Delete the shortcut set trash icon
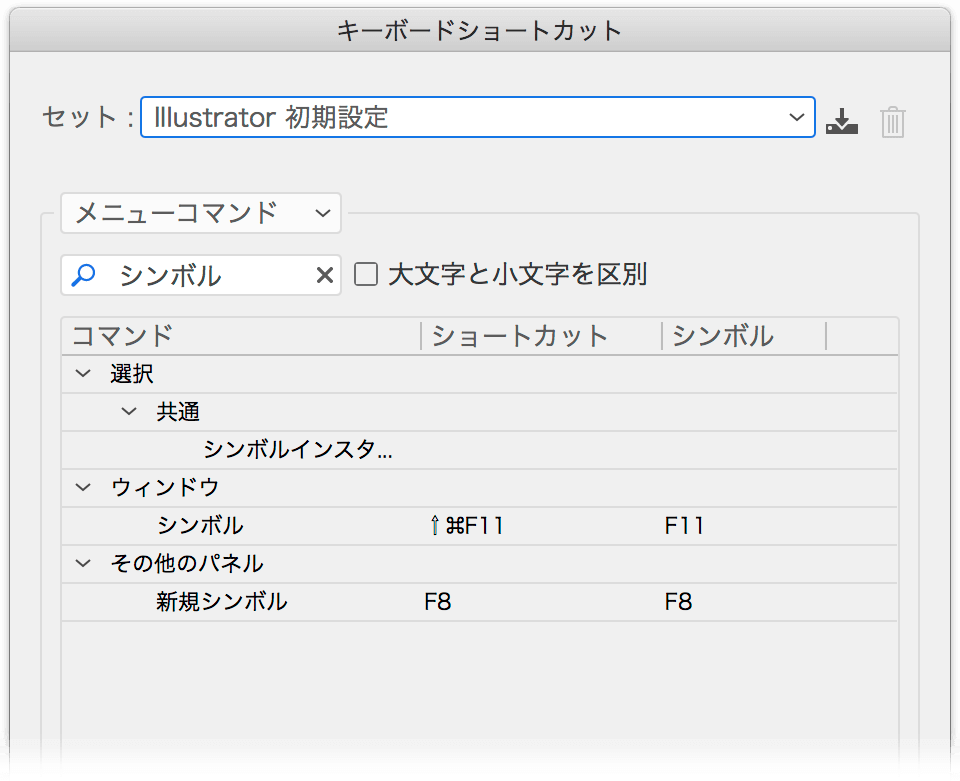 pyautogui.click(x=893, y=121)
